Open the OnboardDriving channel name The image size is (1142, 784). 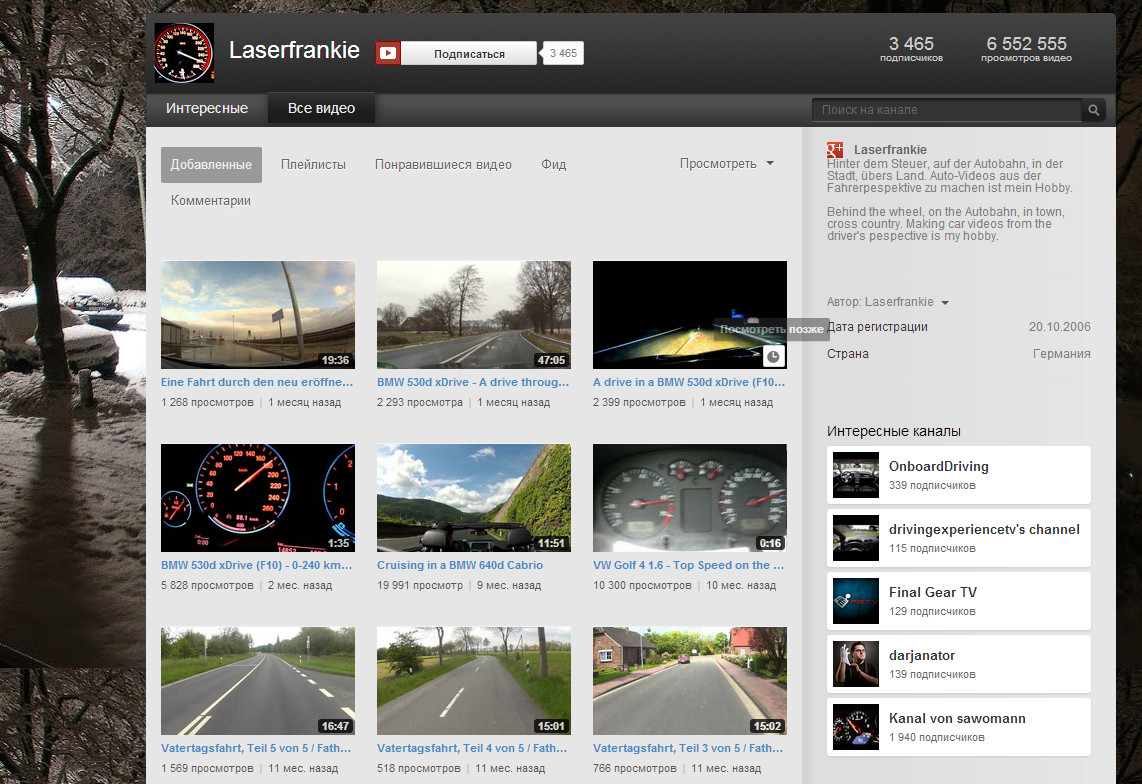coord(939,466)
